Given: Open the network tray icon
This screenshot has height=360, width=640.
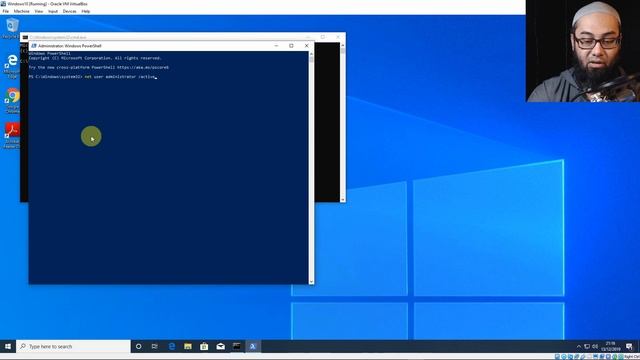Looking at the screenshot, I should point(587,347).
